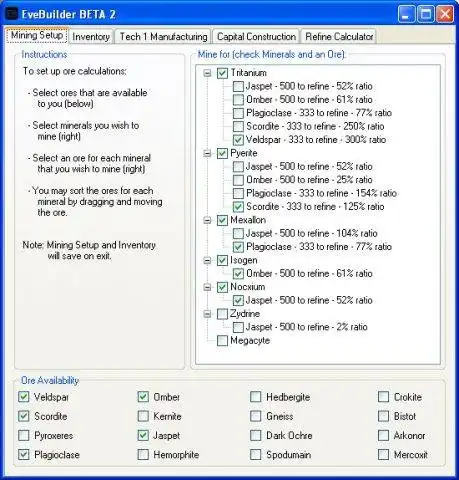Viewport: 459px width, 480px height.
Task: Check Plagioclase 77% ratio under Tritanium
Action: (238, 113)
